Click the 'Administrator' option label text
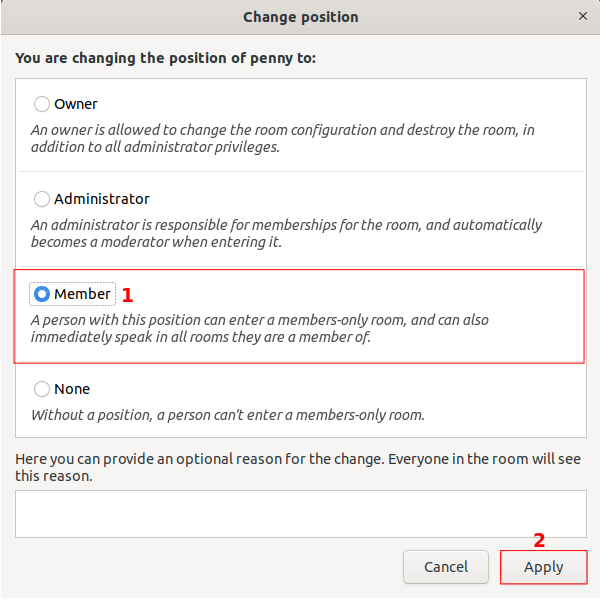The width and height of the screenshot is (600, 600). tap(102, 199)
